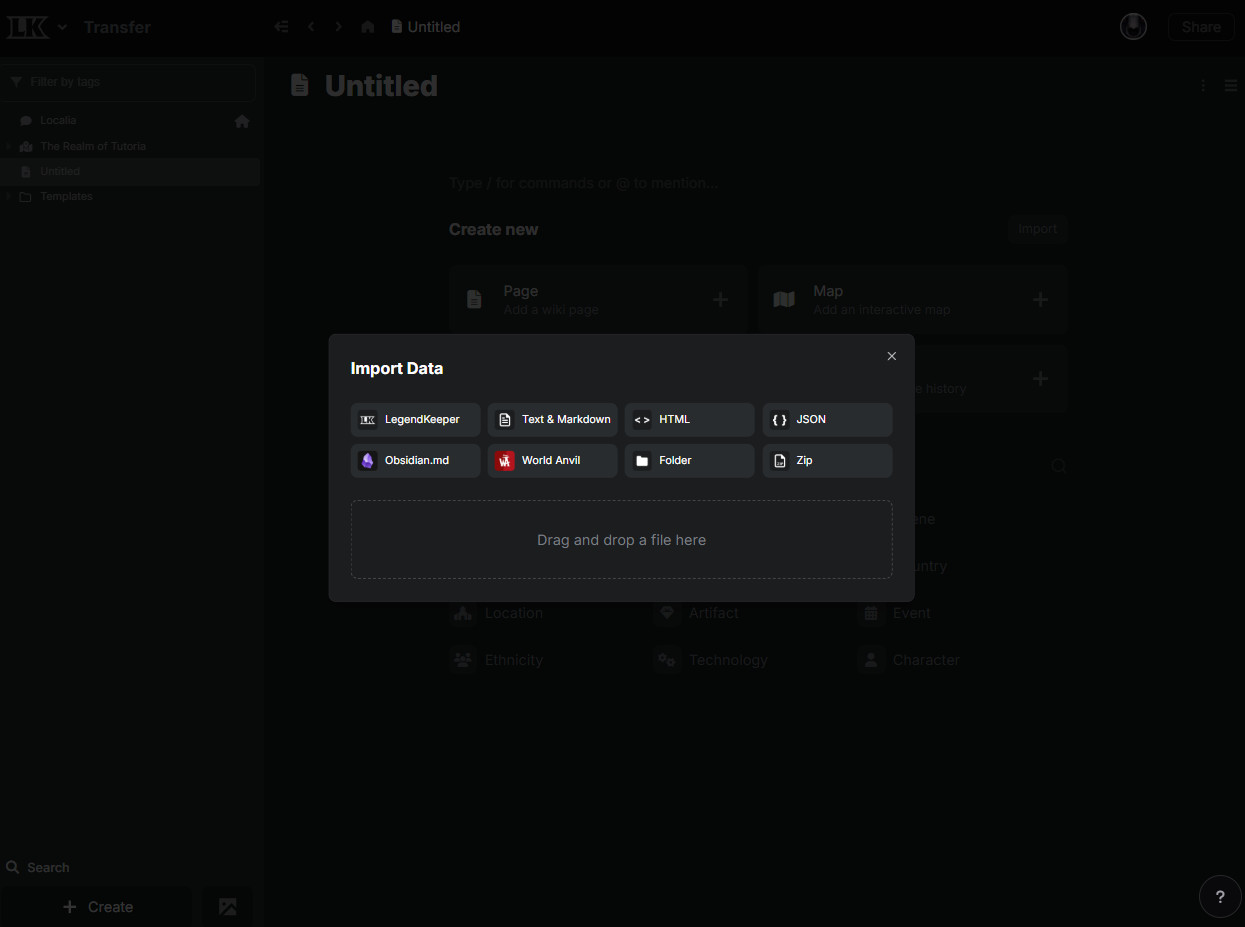The width and height of the screenshot is (1245, 927).
Task: Close the Import Data dialog
Action: point(891,355)
